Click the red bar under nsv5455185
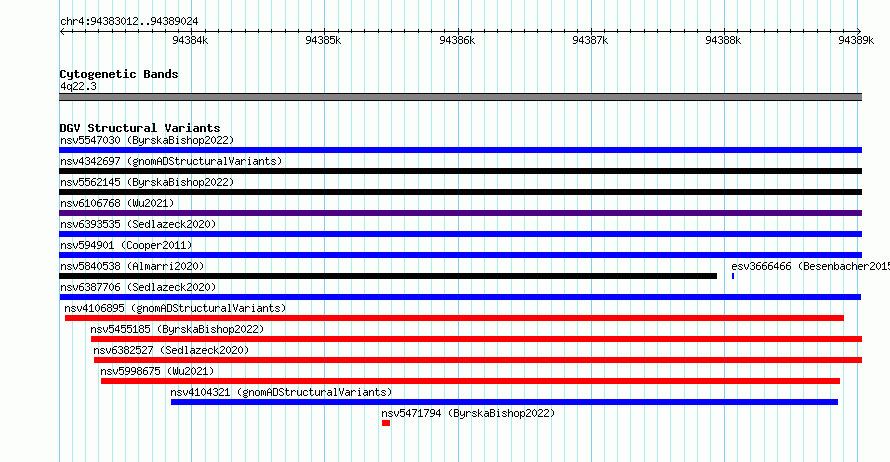 click(x=476, y=339)
